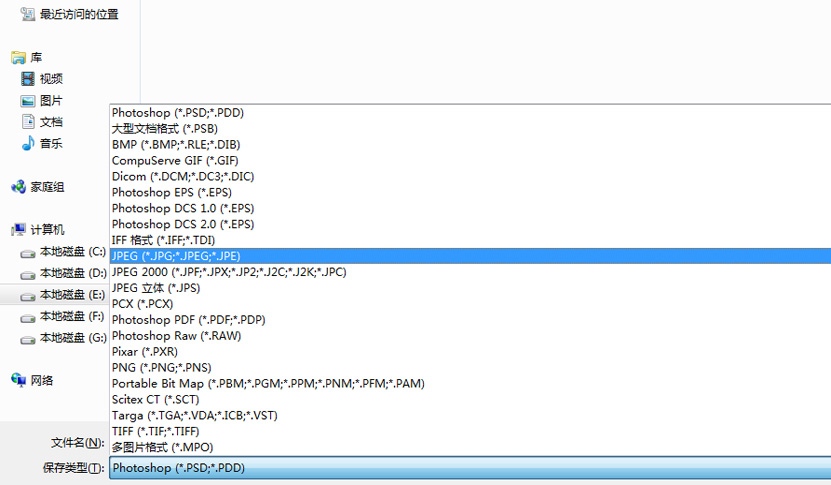
Task: Choose CompuServe GIF (*.GIF) format
Action: 471,161
